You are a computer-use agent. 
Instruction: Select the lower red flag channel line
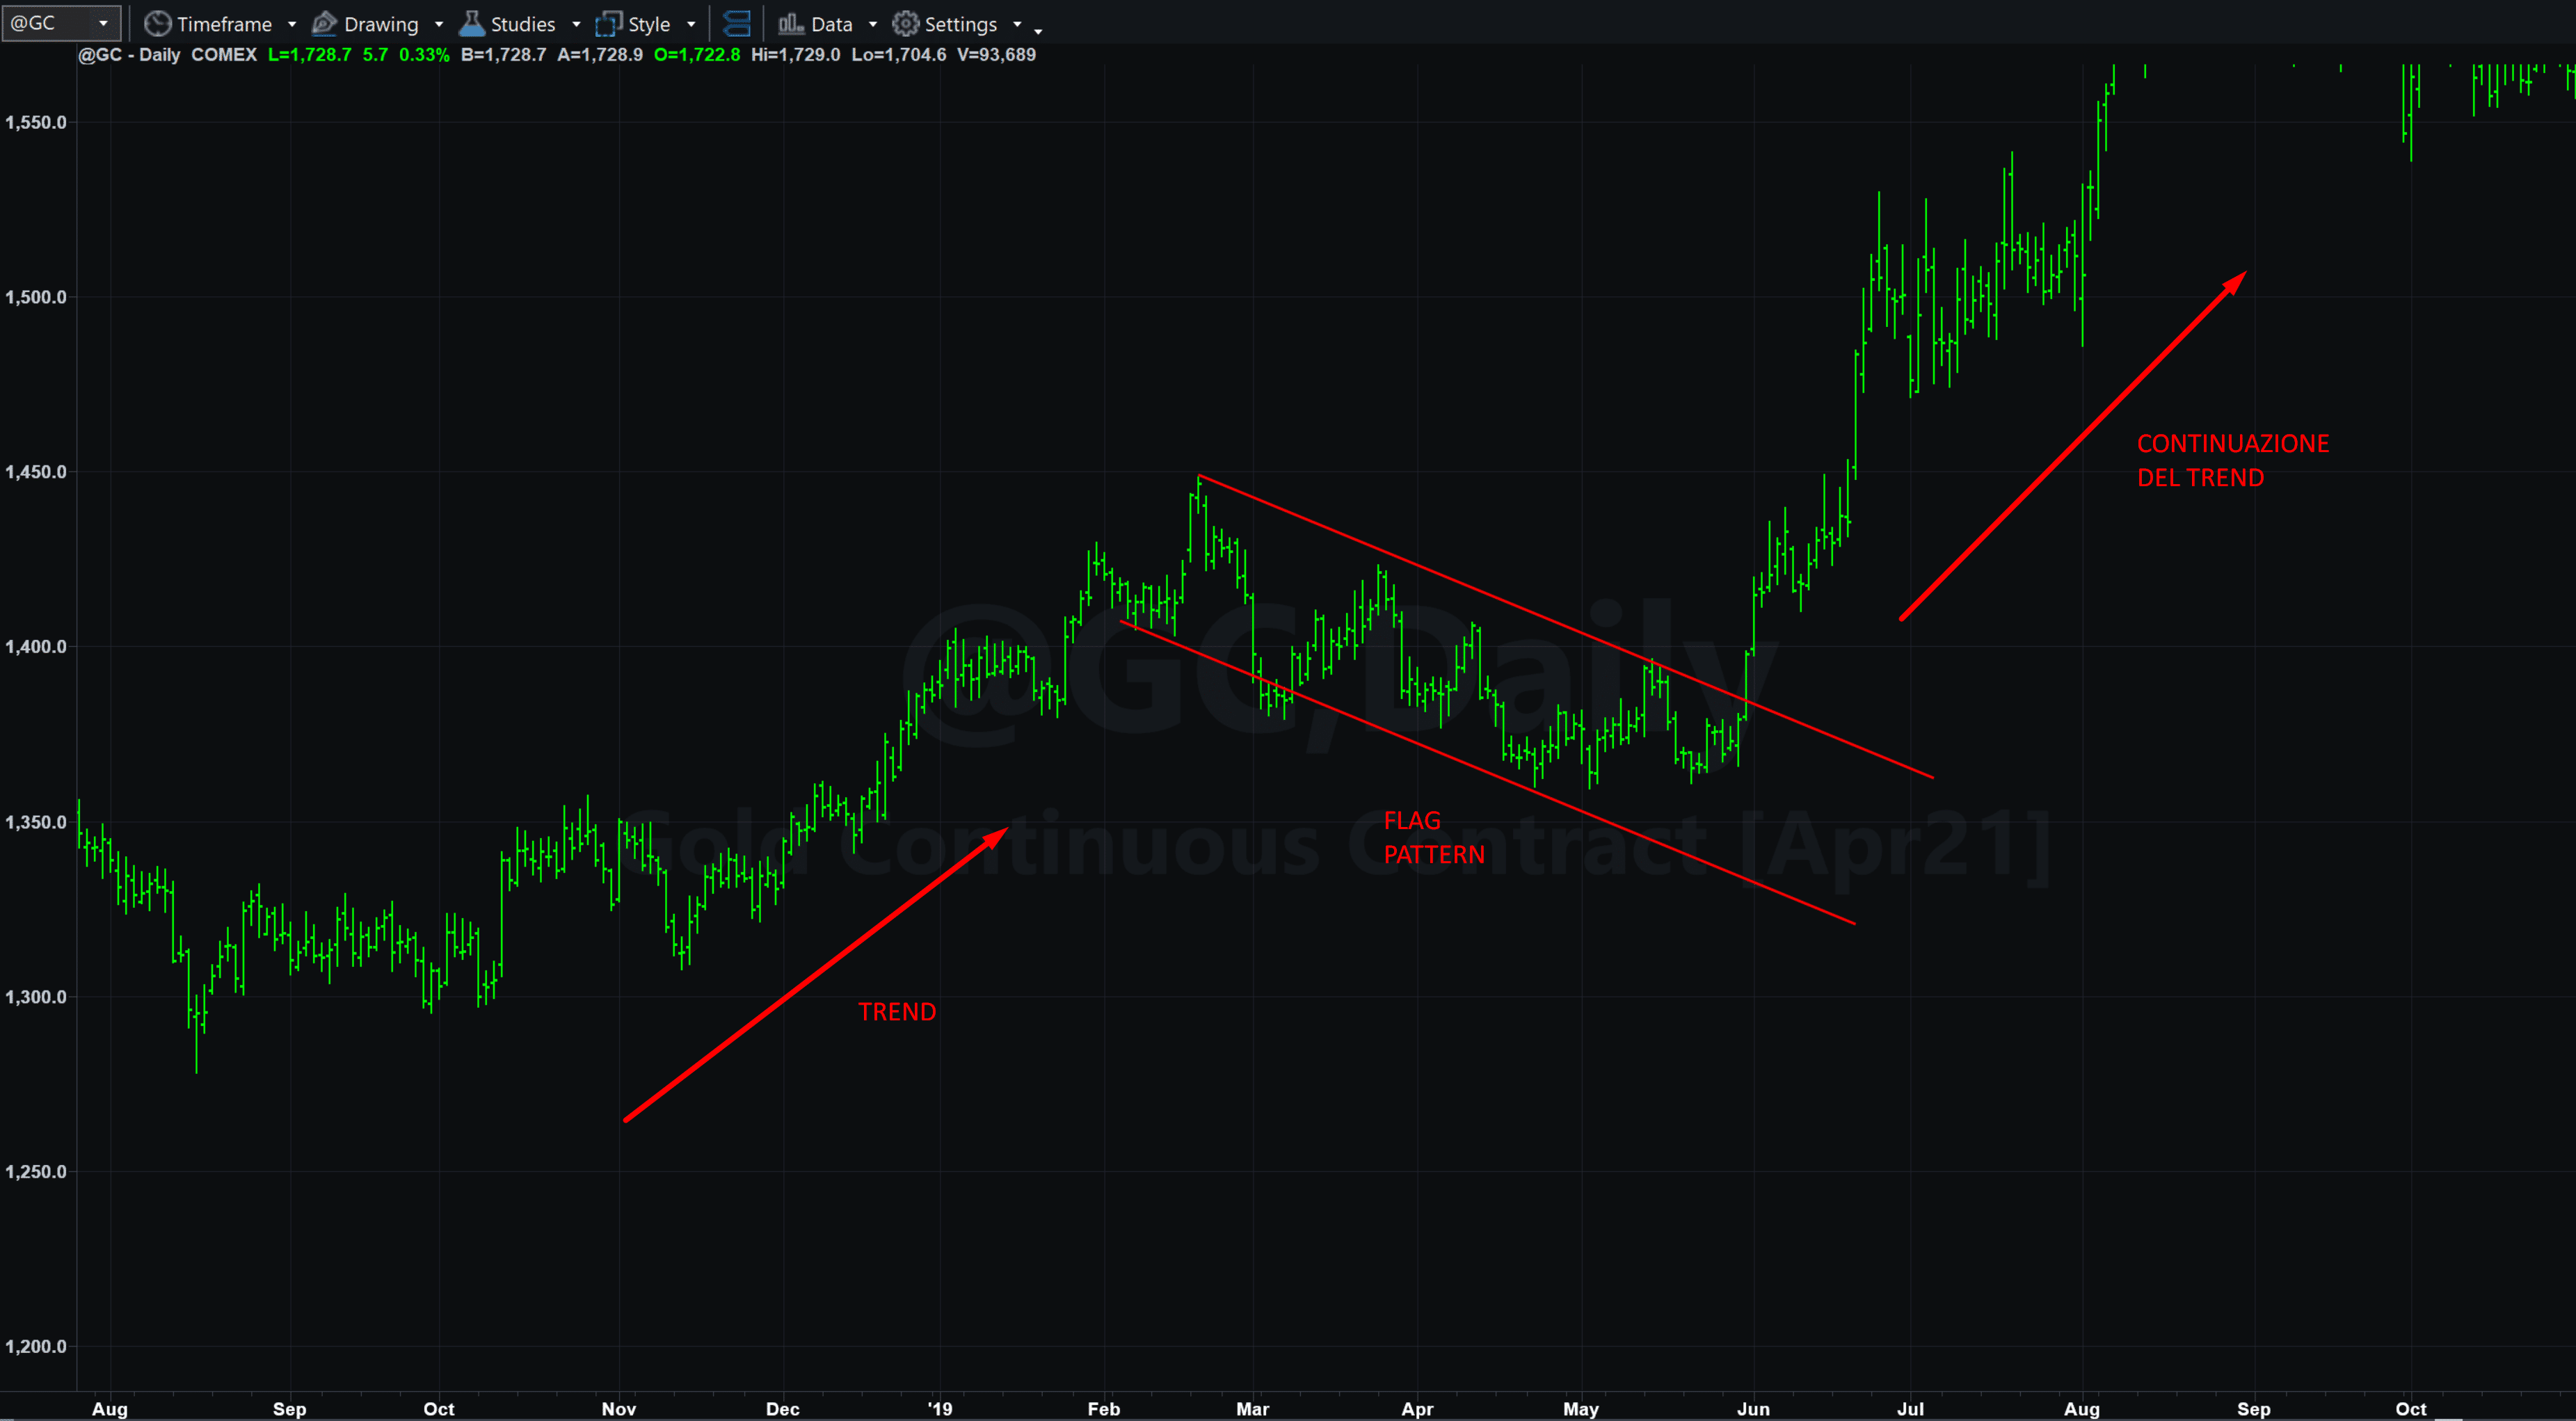point(1488,772)
